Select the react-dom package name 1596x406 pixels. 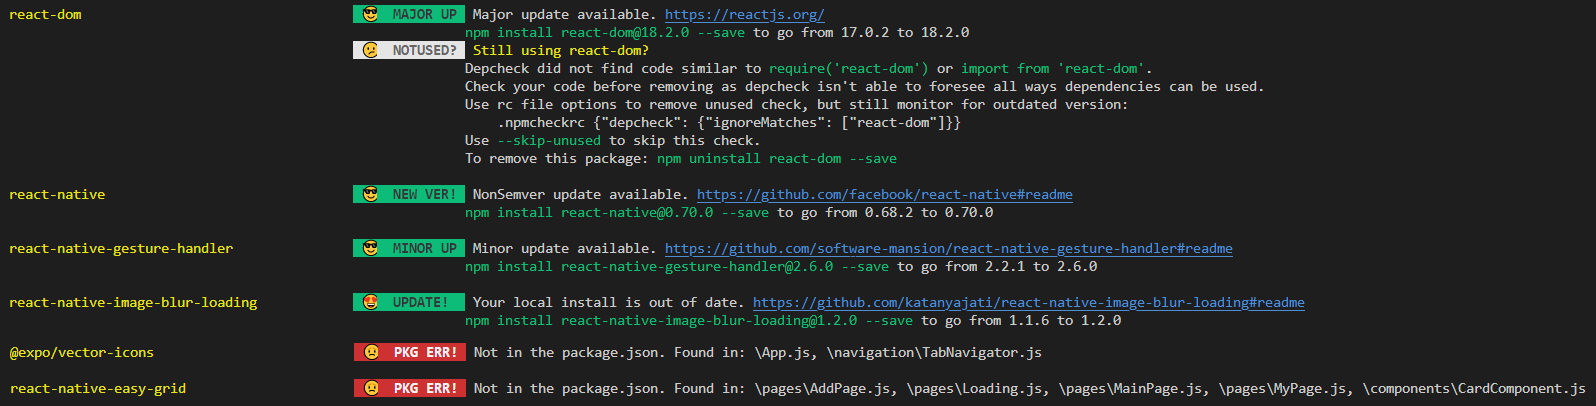tap(45, 15)
